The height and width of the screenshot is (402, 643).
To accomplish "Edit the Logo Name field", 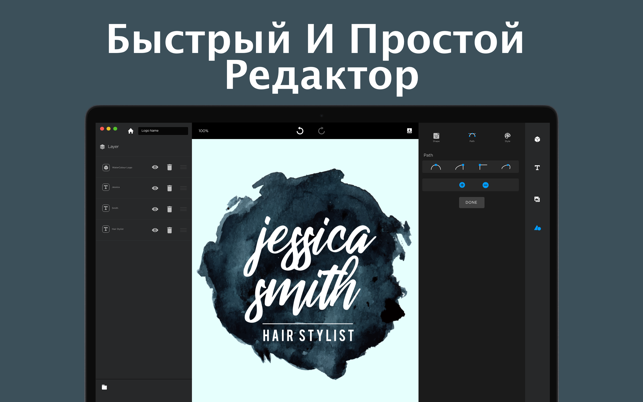I will coord(163,131).
